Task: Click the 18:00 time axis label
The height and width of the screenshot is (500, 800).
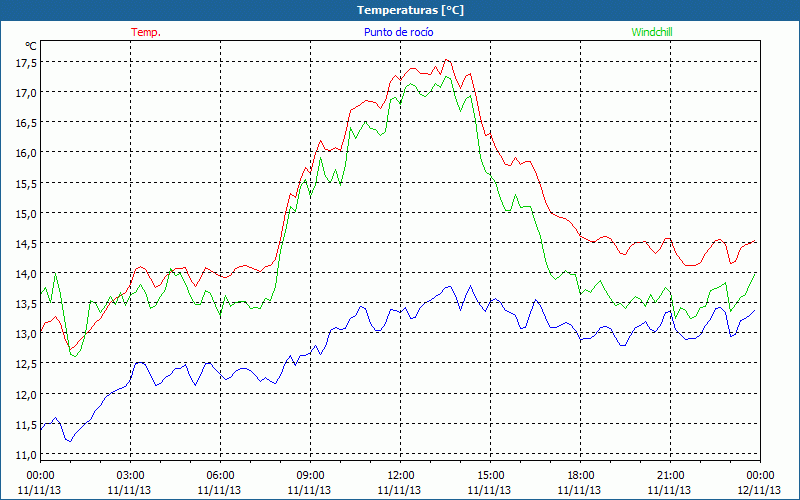Action: (581, 476)
